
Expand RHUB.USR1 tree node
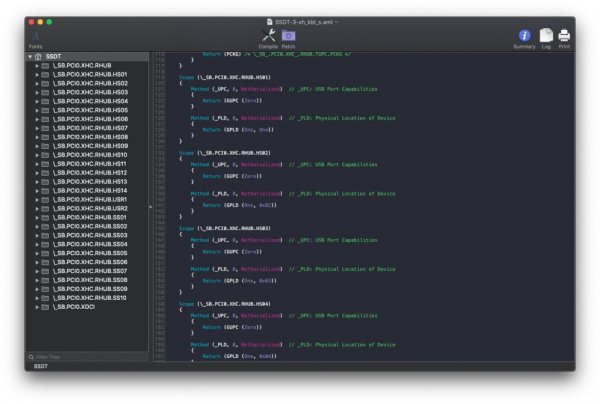[x=37, y=200]
